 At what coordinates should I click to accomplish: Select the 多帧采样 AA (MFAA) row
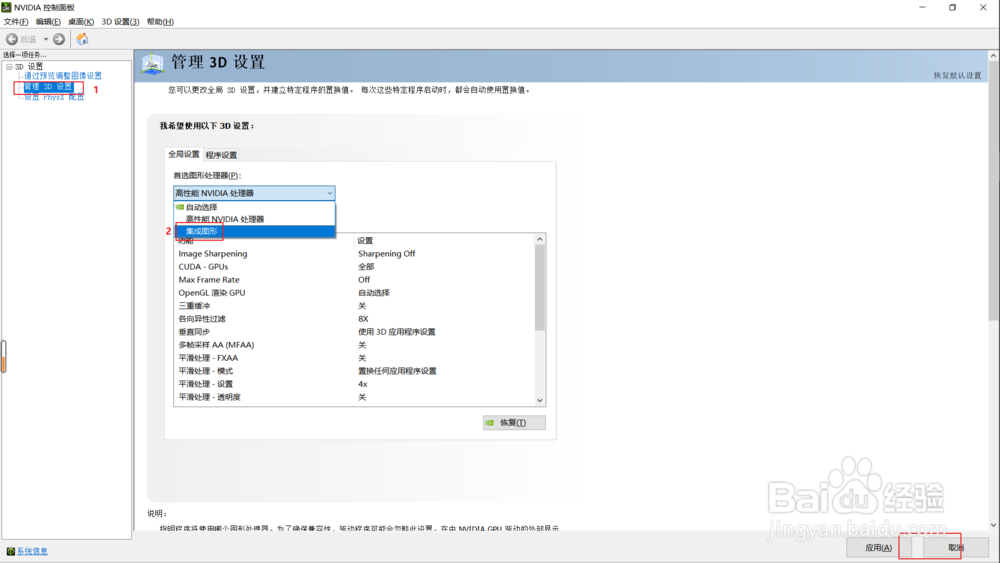coord(354,345)
